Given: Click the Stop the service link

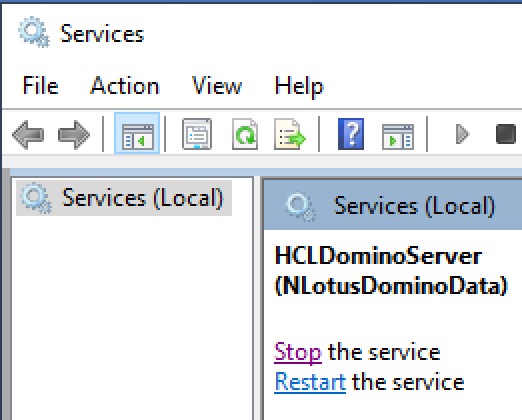Looking at the screenshot, I should point(298,352).
